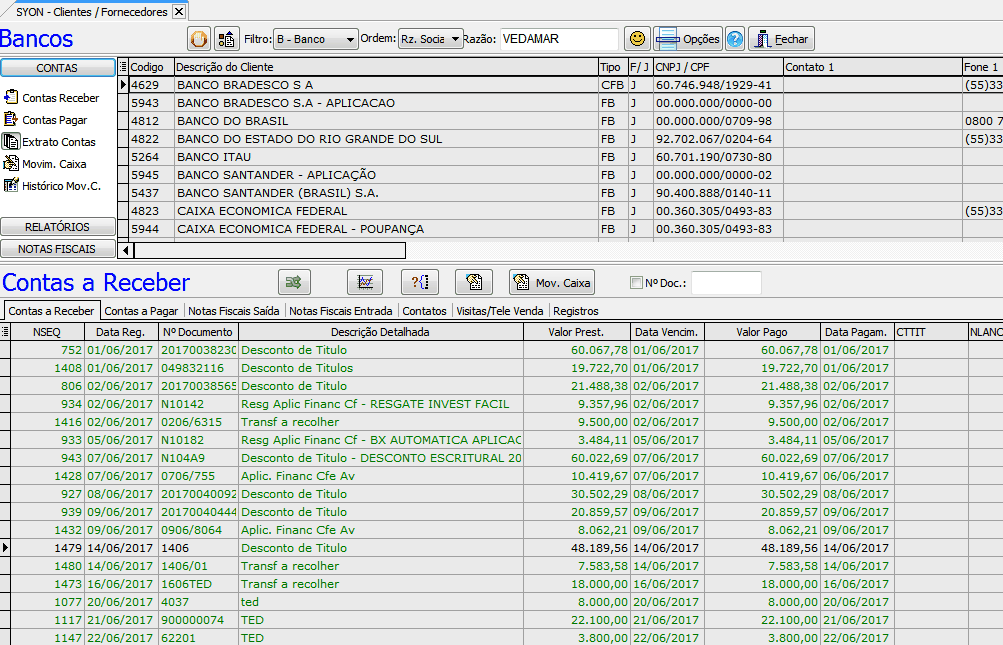Screen dimensions: 1003x645
Task: Click the building icon left of Filtro
Action: click(x=227, y=39)
